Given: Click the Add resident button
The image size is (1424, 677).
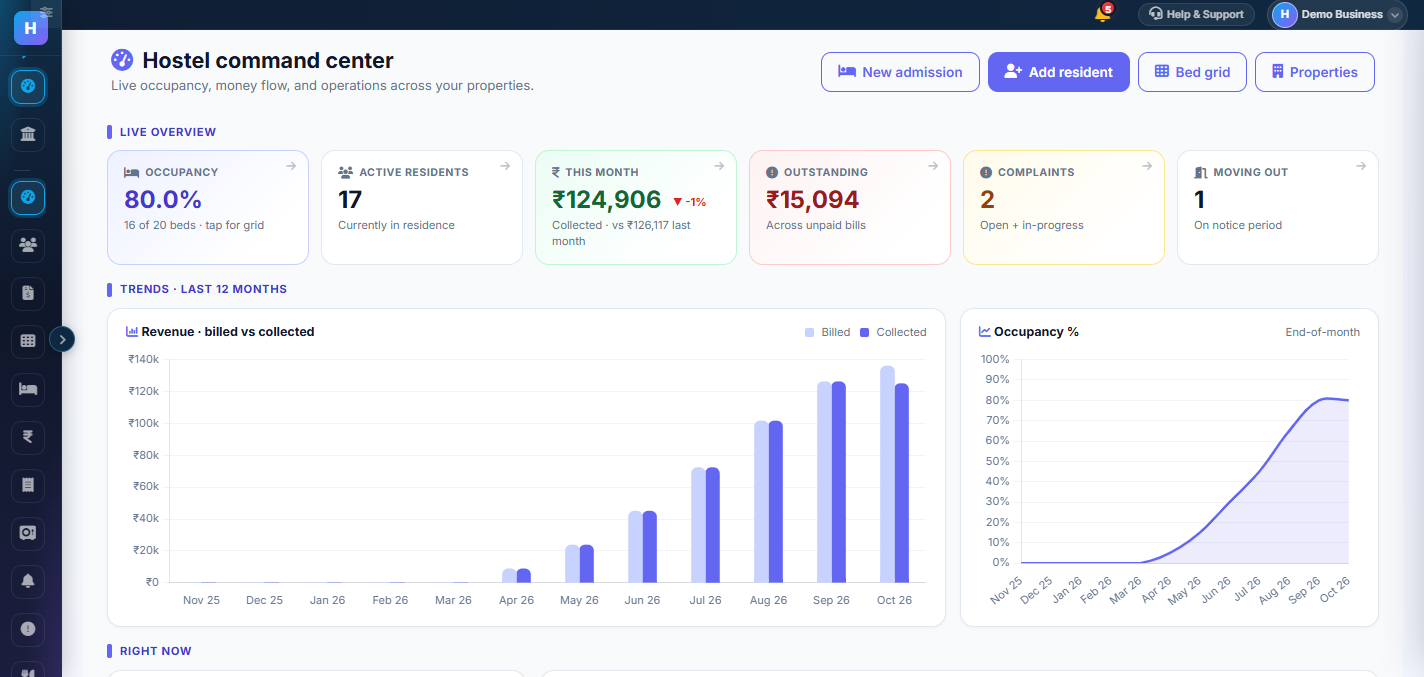Looking at the screenshot, I should [1059, 72].
